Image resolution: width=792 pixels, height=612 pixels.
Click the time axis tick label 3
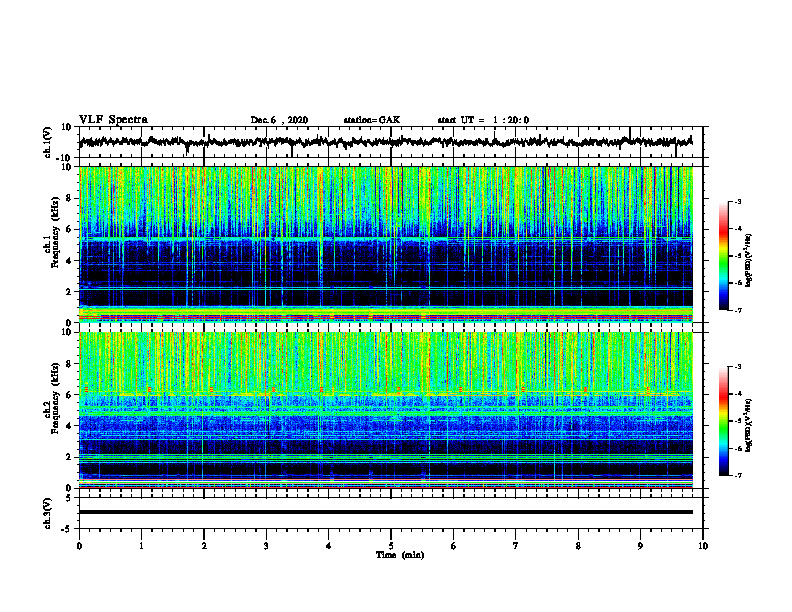click(266, 546)
